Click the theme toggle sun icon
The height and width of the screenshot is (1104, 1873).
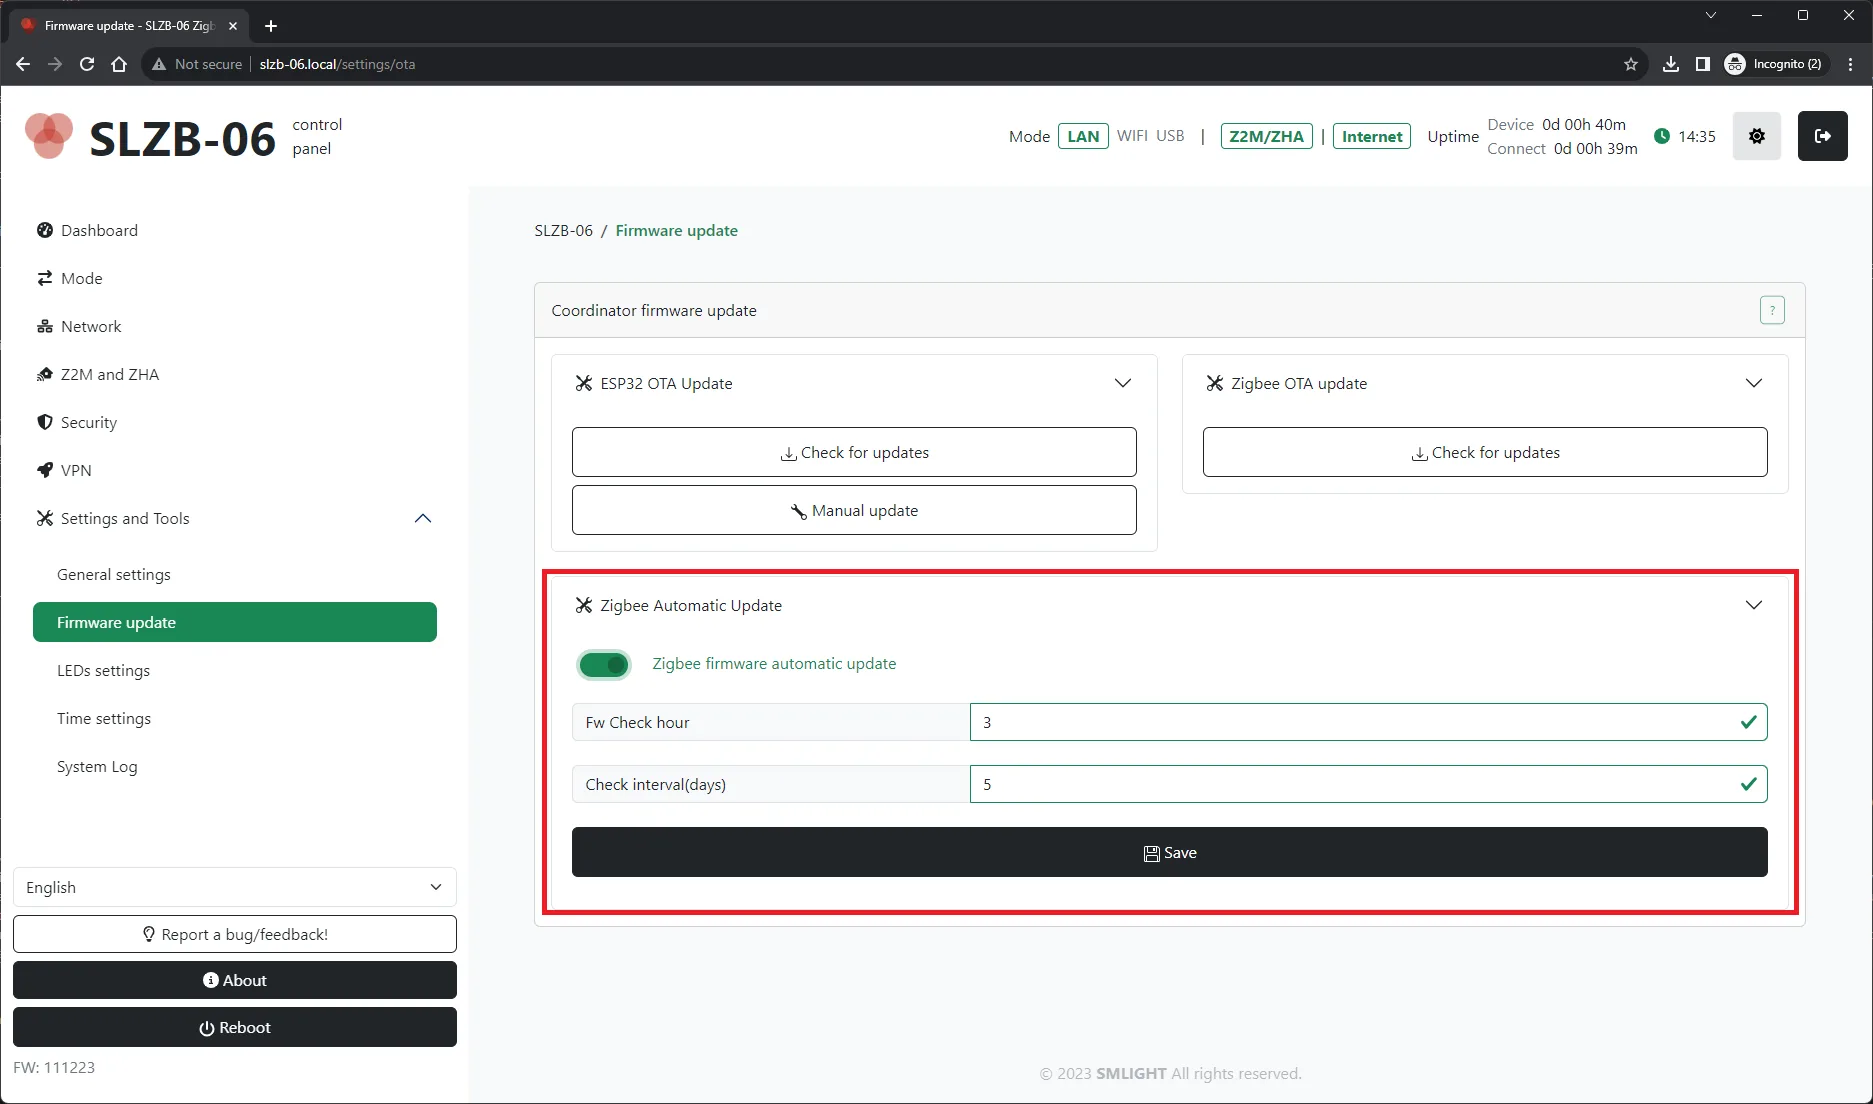pyautogui.click(x=1756, y=136)
